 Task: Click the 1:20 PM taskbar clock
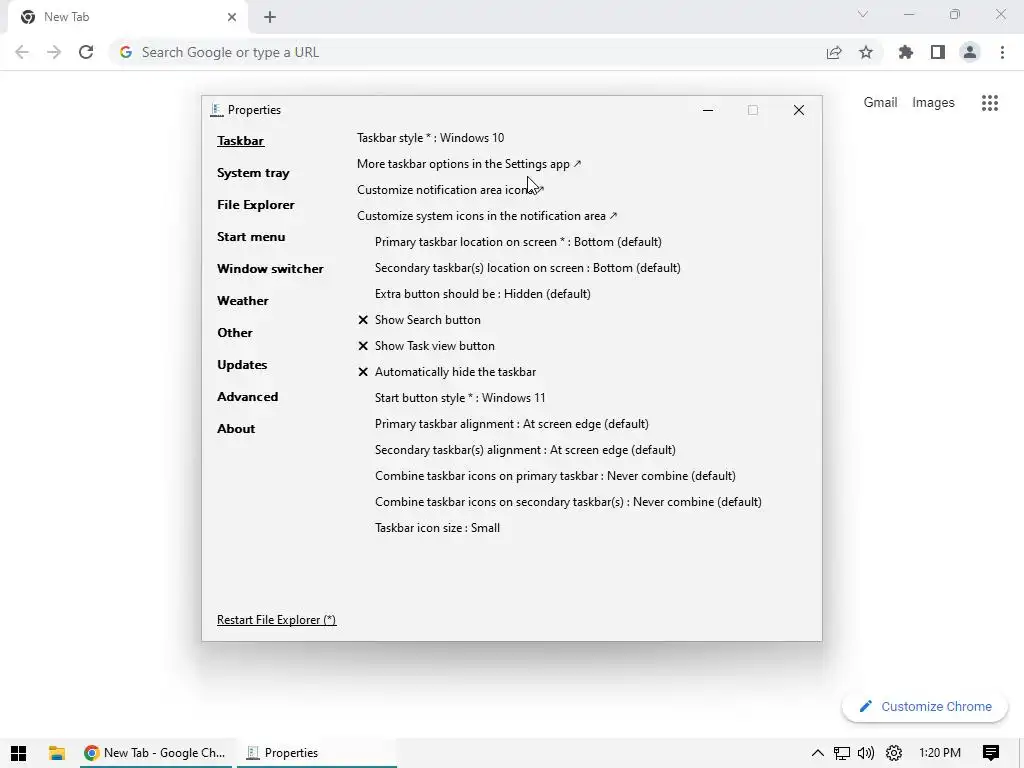pyautogui.click(x=940, y=753)
